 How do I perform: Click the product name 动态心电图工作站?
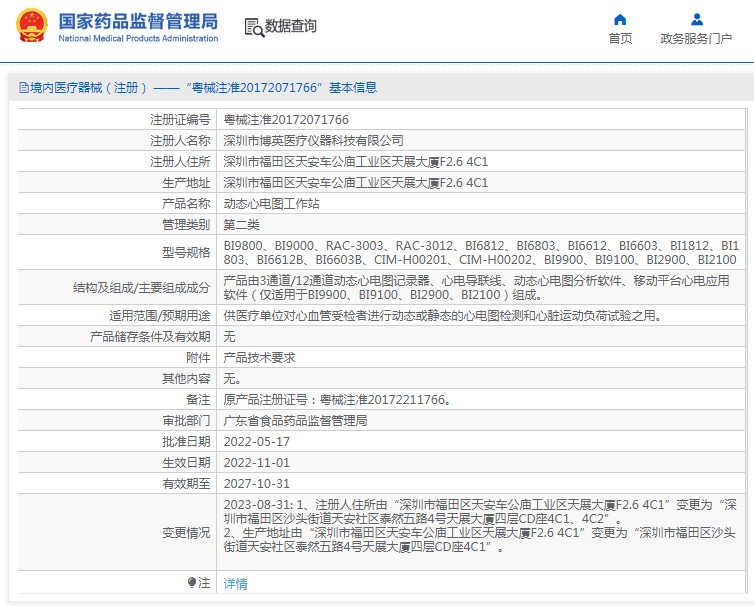click(271, 203)
